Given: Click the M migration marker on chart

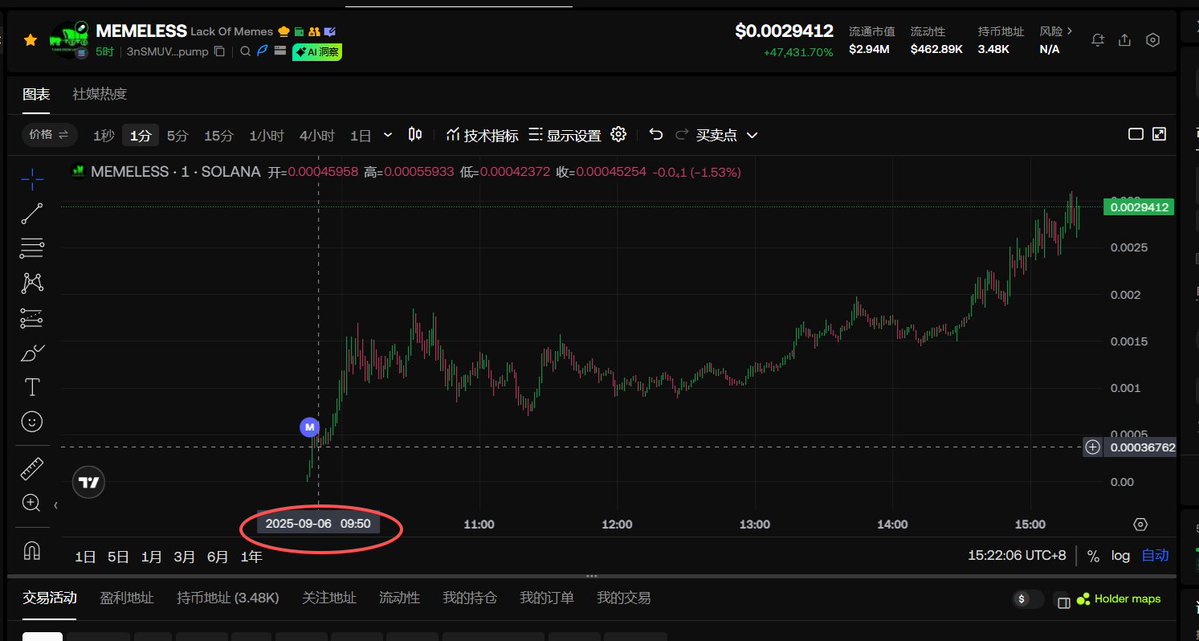Looking at the screenshot, I should tap(309, 427).
